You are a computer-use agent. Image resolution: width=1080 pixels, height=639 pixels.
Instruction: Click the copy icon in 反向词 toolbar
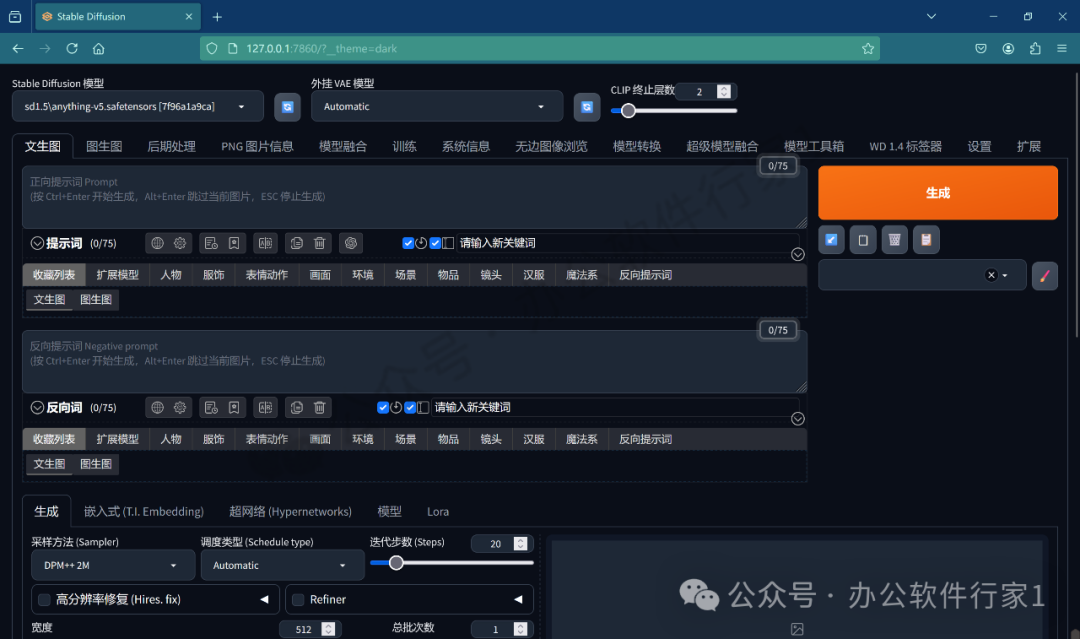(296, 407)
